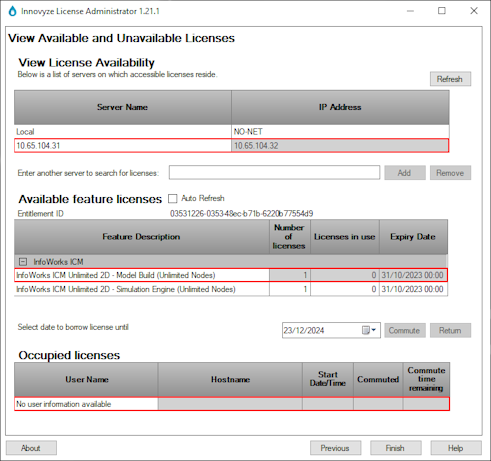Viewport: 491px width, 461px height.
Task: Select the Simulation Engine license row
Action: point(231,289)
